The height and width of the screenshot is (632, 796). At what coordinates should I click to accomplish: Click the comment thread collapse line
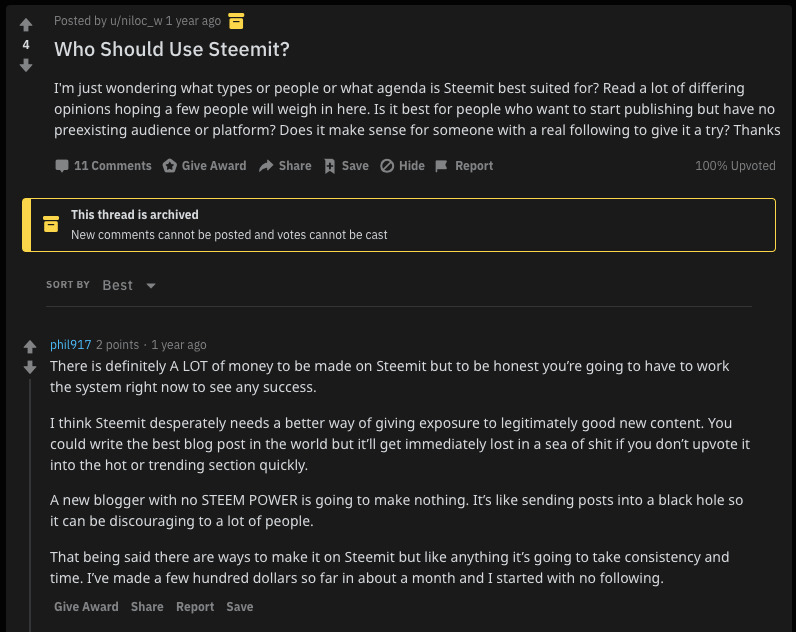click(30, 500)
